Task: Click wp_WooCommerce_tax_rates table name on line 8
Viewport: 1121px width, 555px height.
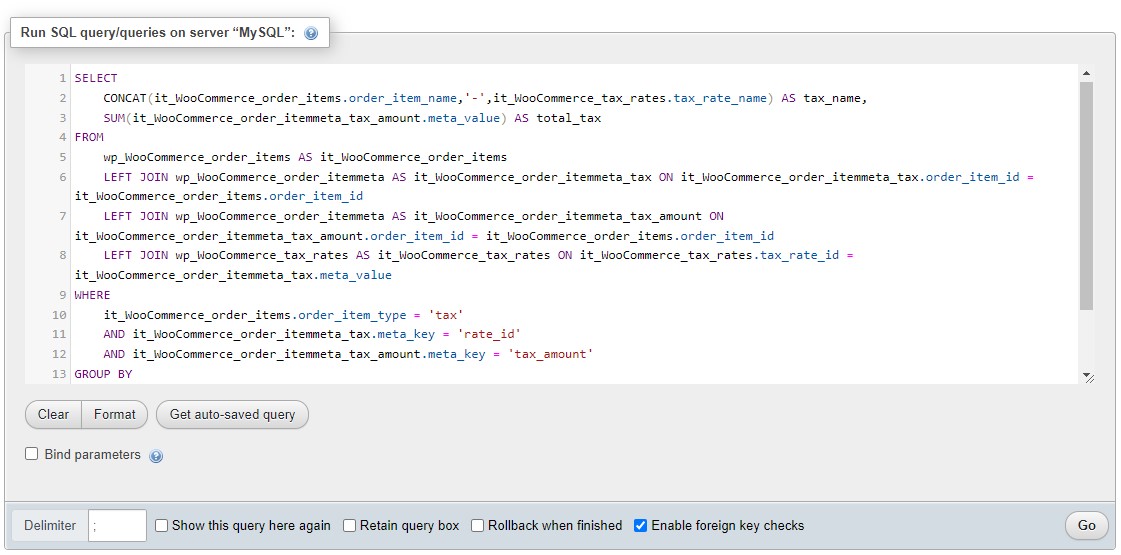Action: click(x=262, y=255)
